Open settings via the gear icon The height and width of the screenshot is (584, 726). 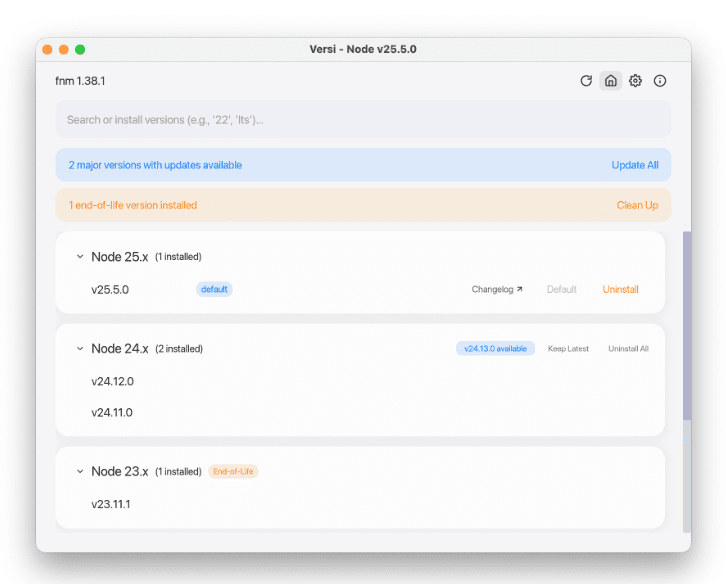click(635, 81)
